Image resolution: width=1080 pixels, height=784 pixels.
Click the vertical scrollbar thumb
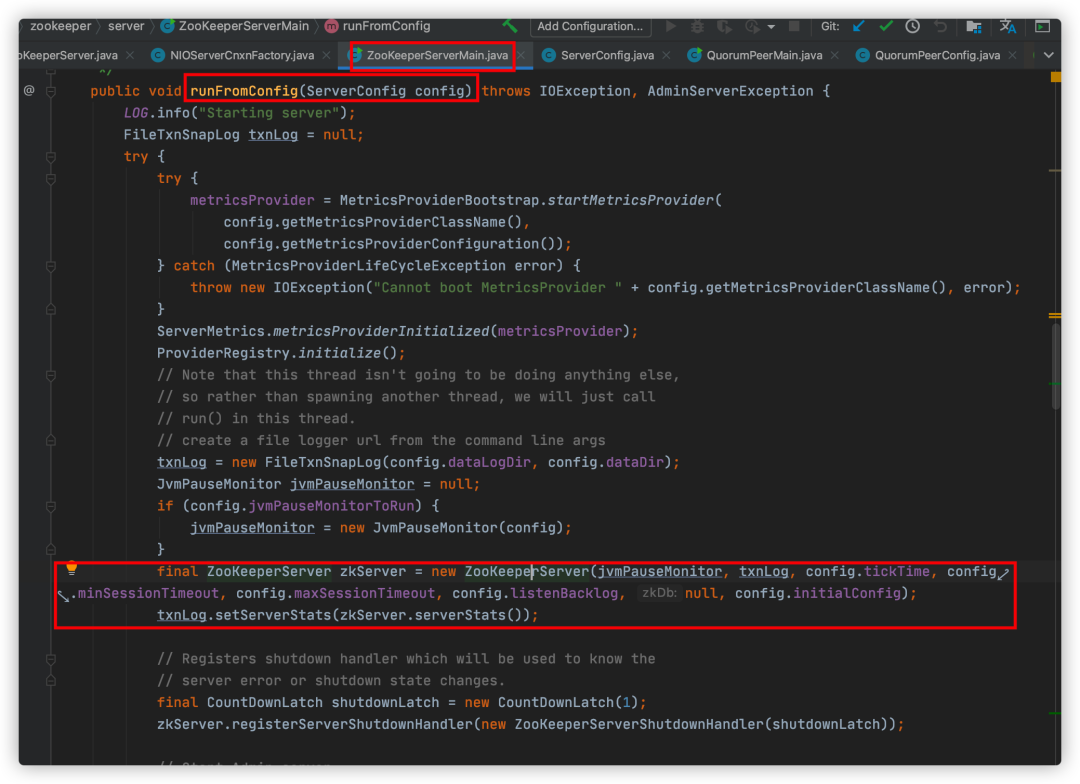click(1055, 366)
